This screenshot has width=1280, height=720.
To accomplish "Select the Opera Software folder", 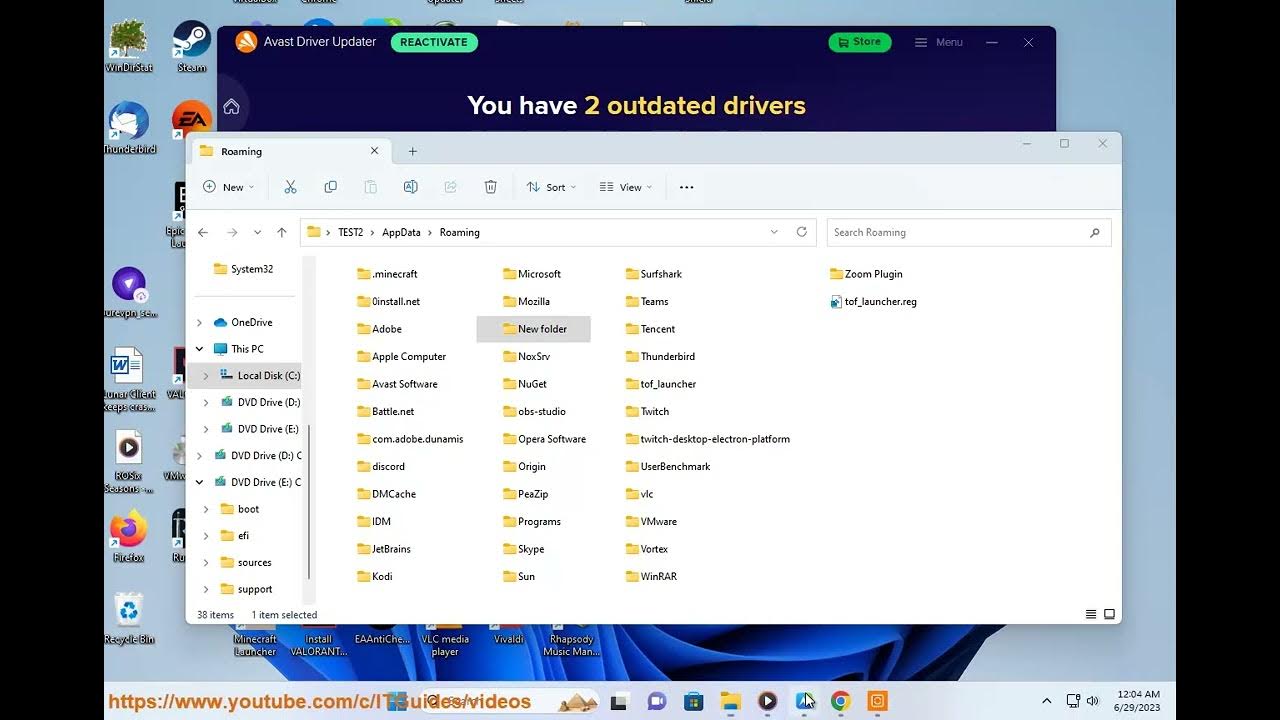I will tap(544, 439).
